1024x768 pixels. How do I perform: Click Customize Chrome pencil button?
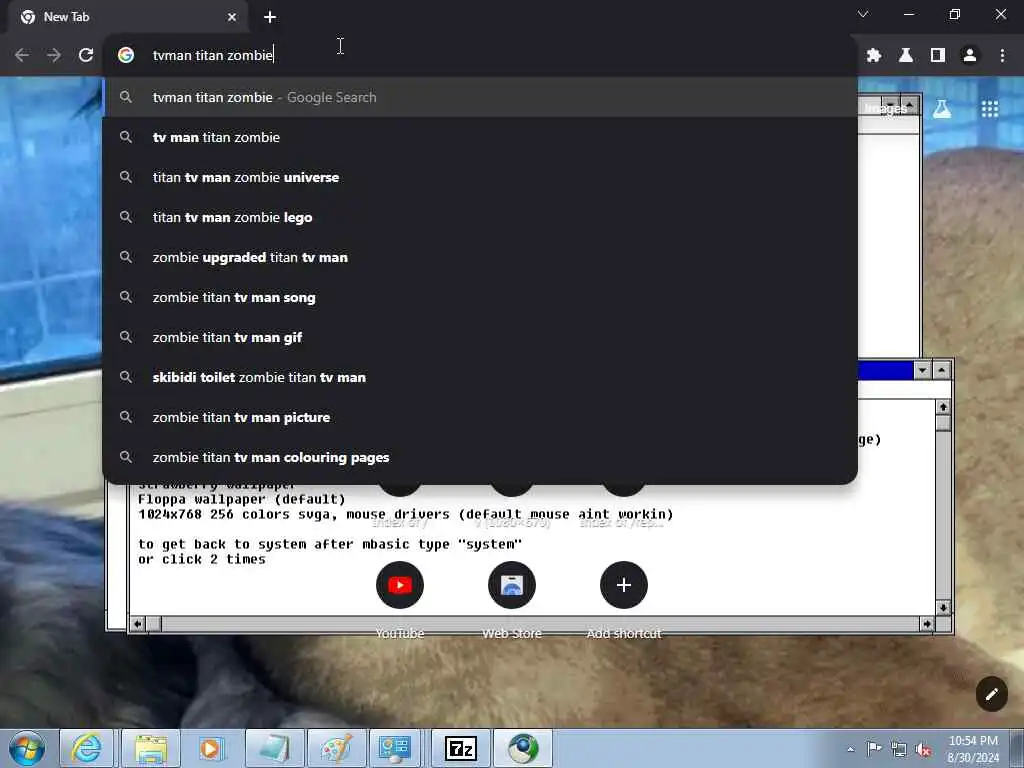tap(992, 694)
